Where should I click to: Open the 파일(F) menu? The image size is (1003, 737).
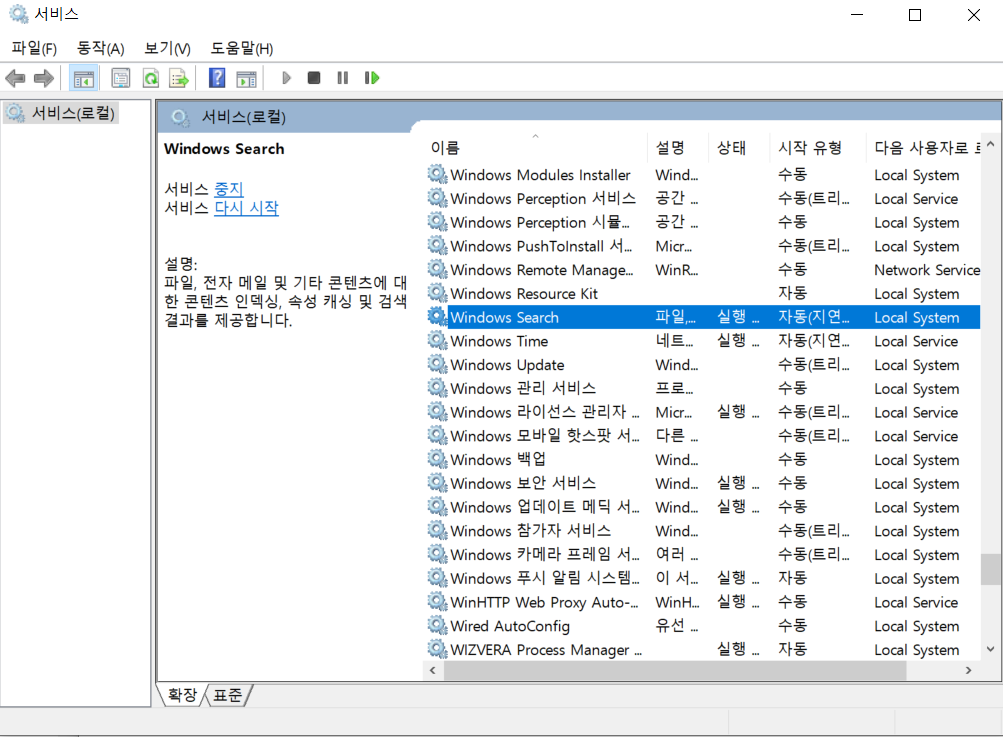[34, 48]
